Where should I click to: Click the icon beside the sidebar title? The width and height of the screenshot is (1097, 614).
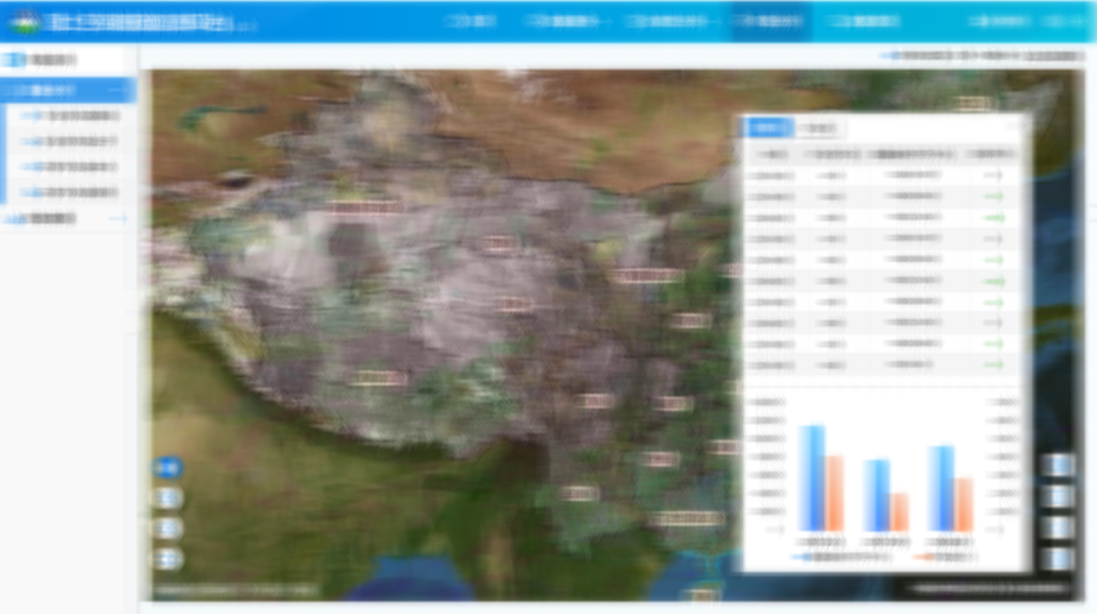click(x=14, y=60)
